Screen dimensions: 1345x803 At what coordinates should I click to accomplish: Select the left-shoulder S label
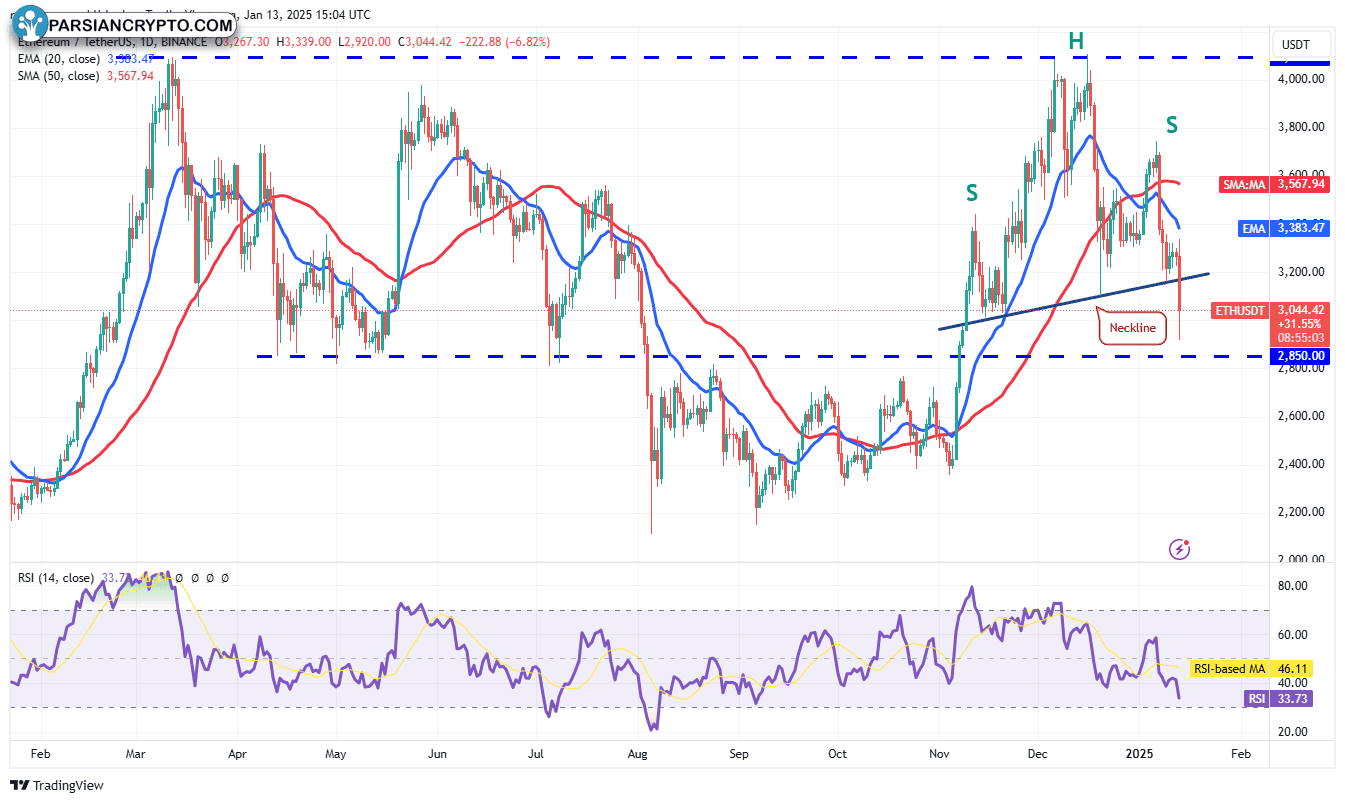click(x=971, y=193)
